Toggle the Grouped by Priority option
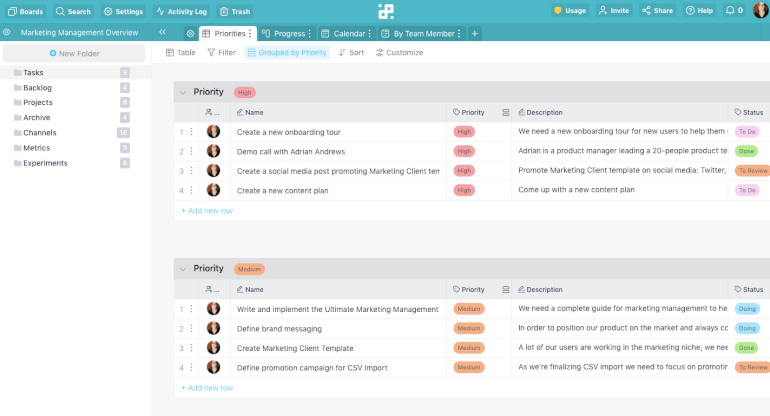770x416 pixels. [x=287, y=52]
